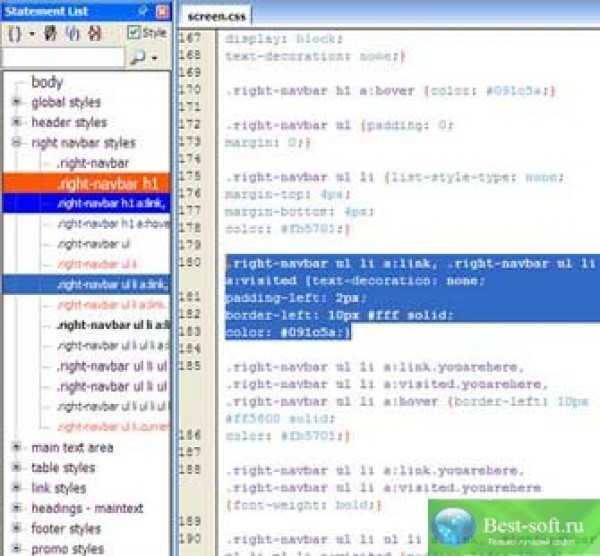Click the red braces toolbar icon
The image size is (600, 556).
point(95,34)
